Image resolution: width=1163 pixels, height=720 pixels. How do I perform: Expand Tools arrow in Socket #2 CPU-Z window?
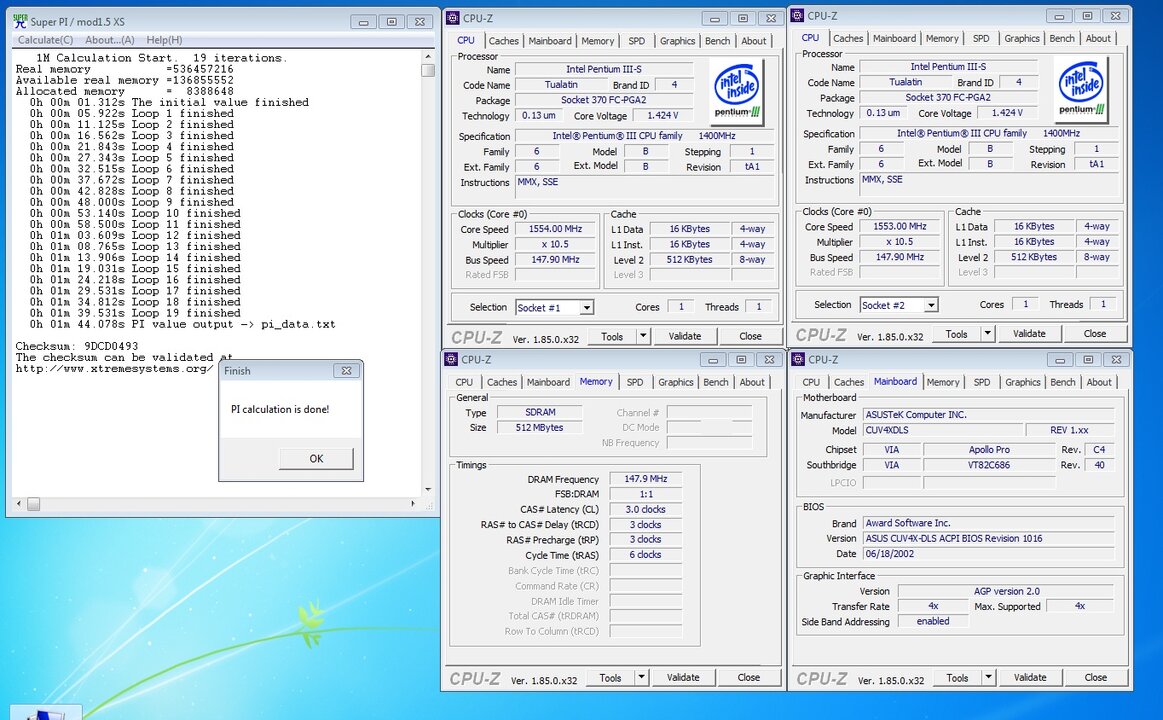(987, 334)
